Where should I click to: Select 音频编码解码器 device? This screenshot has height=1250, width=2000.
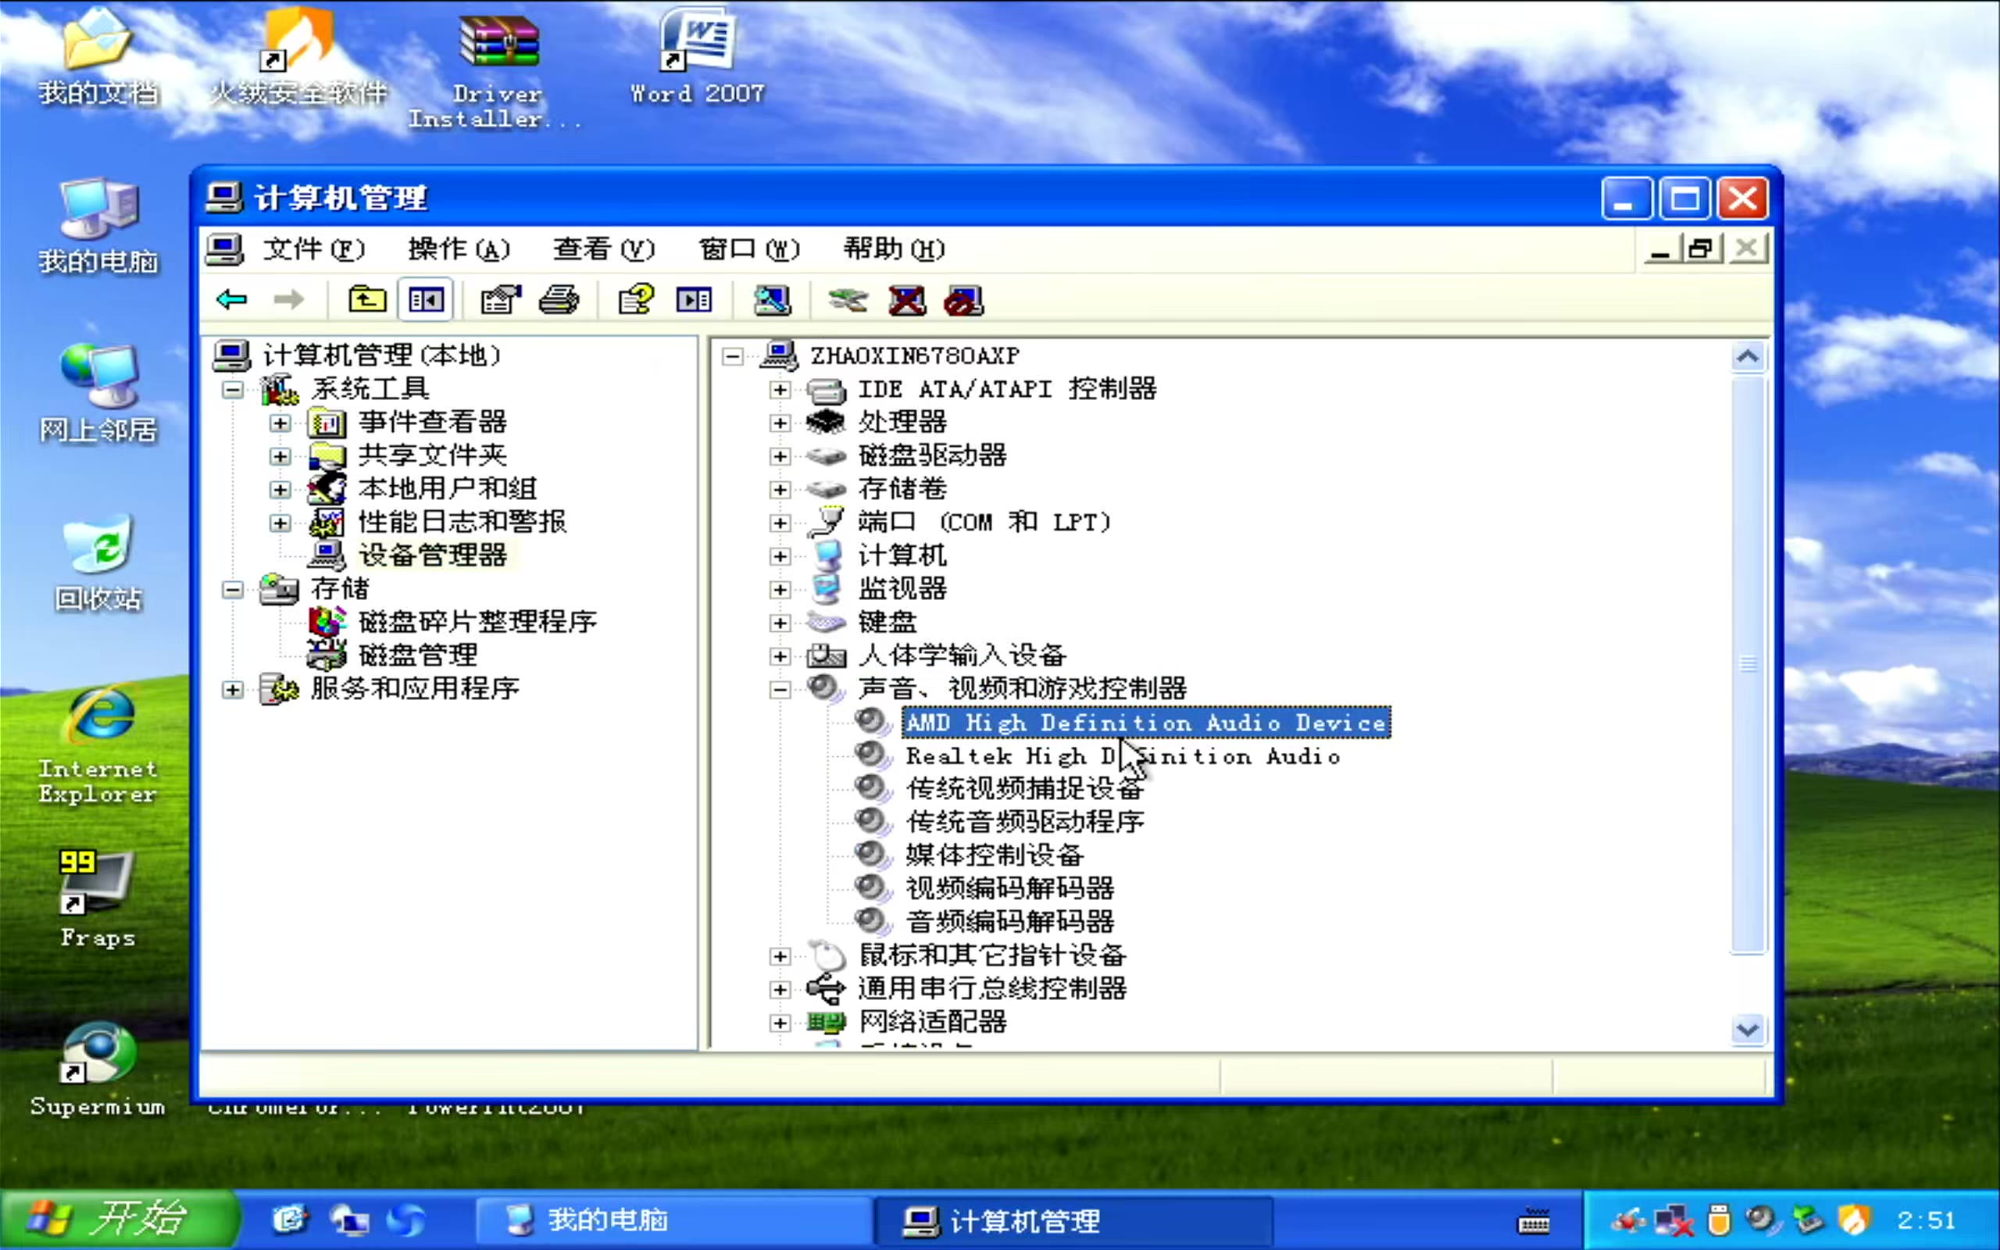pyautogui.click(x=1009, y=922)
